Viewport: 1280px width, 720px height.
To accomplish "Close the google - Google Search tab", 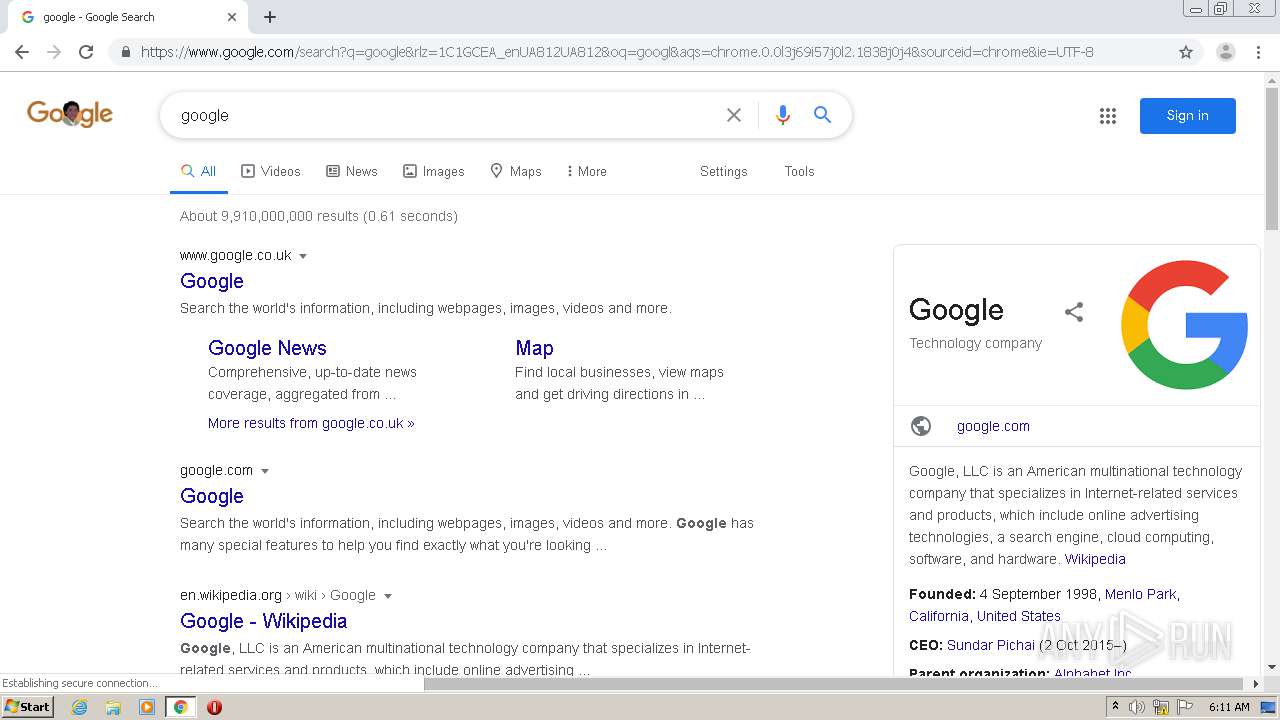I will click(x=232, y=17).
